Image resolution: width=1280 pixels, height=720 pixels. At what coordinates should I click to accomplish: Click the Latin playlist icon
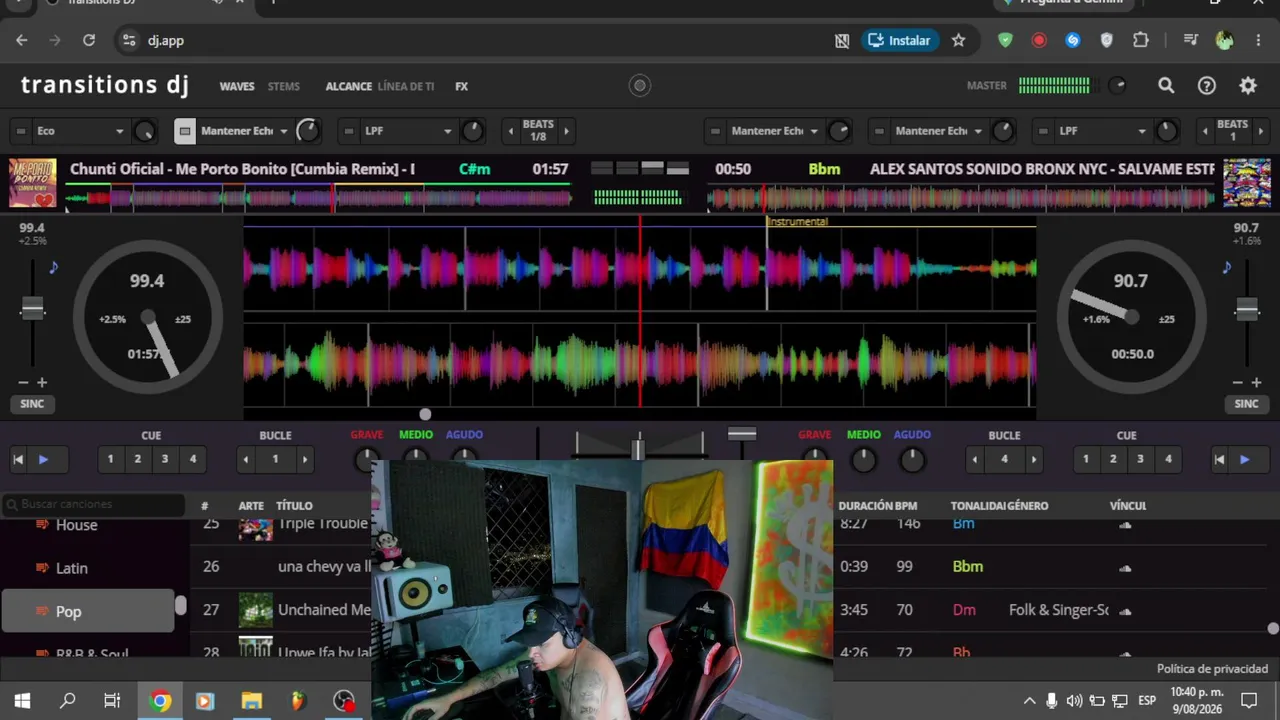click(x=42, y=567)
